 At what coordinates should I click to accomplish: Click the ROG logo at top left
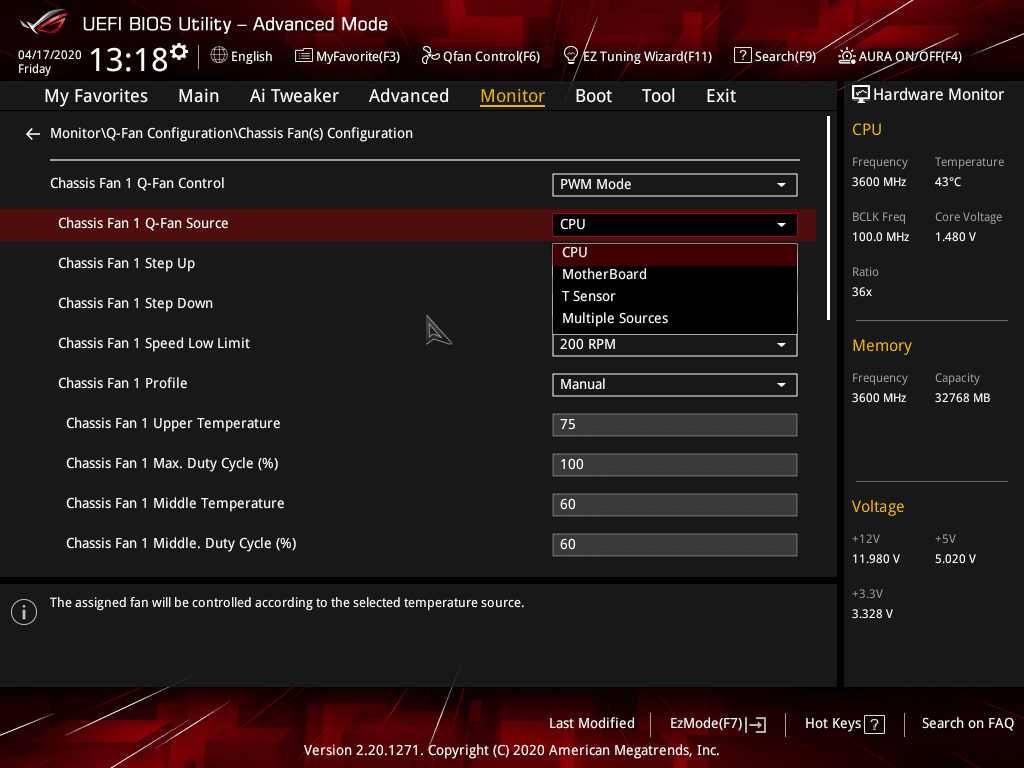click(x=43, y=22)
